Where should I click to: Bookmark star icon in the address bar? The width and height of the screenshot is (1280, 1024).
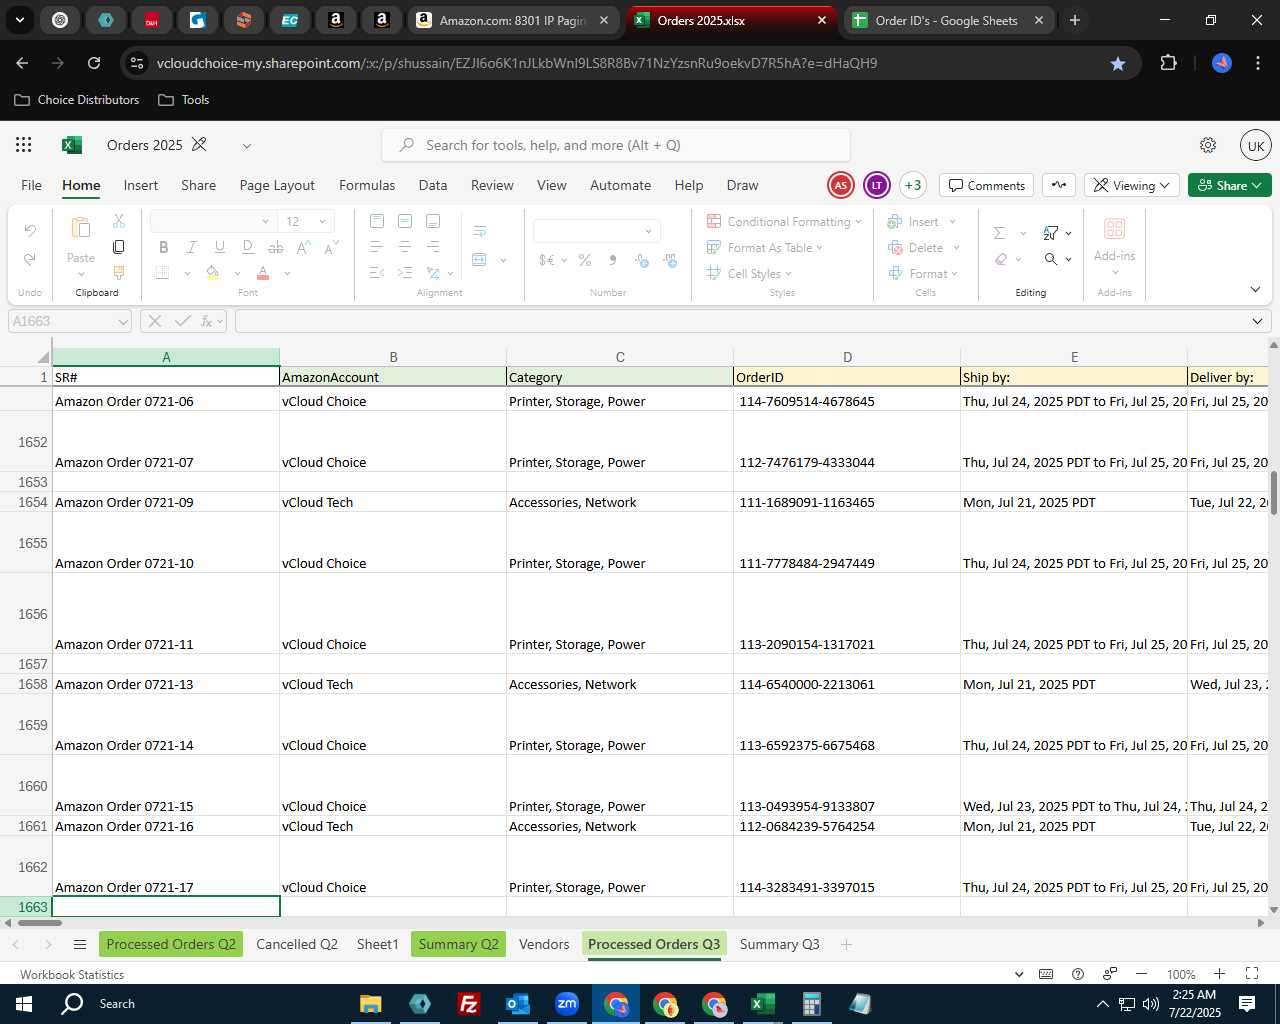point(1118,63)
